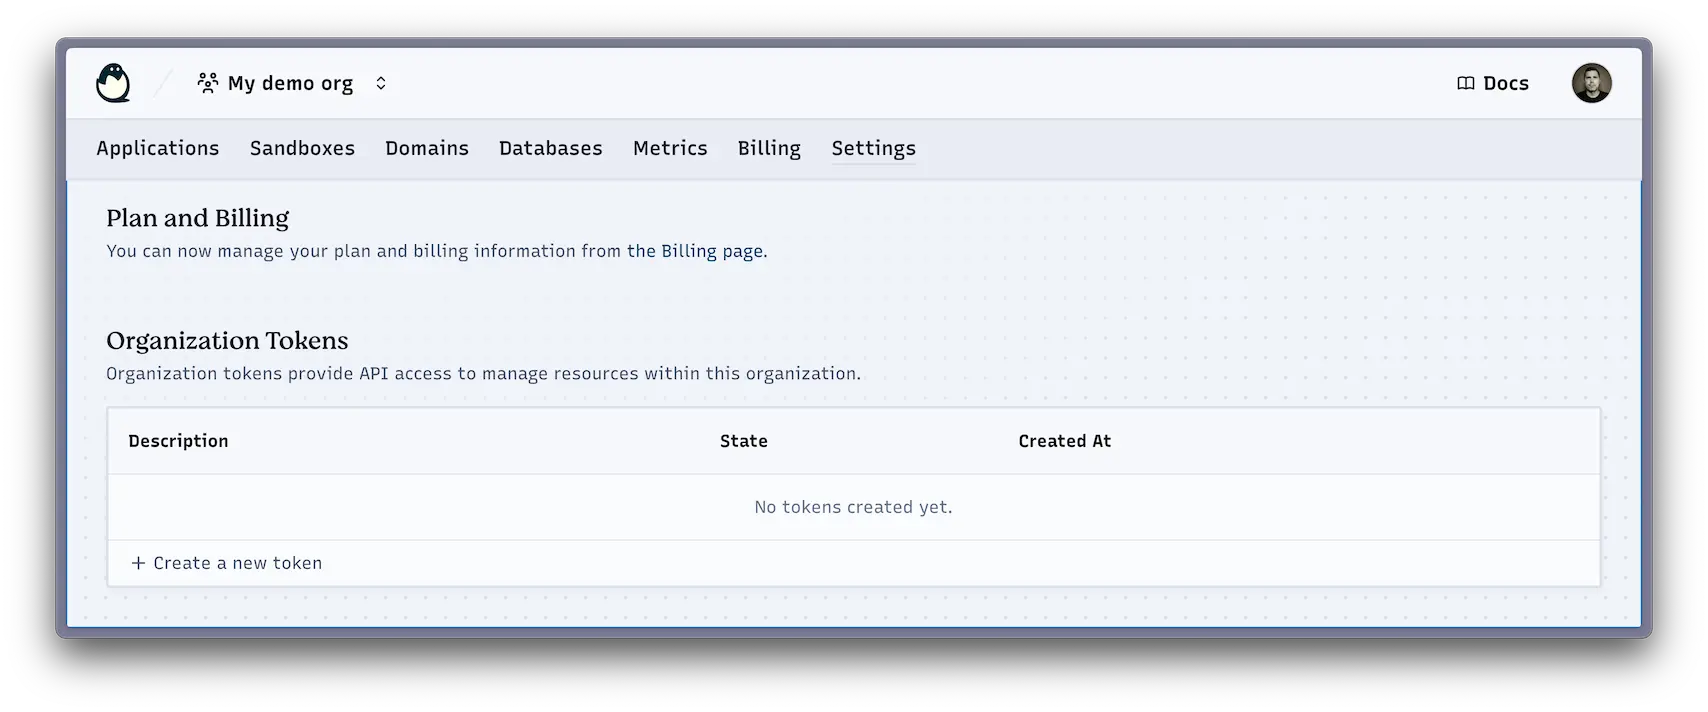The height and width of the screenshot is (712, 1708).
Task: Click the plus icon for new token
Action: 138,563
